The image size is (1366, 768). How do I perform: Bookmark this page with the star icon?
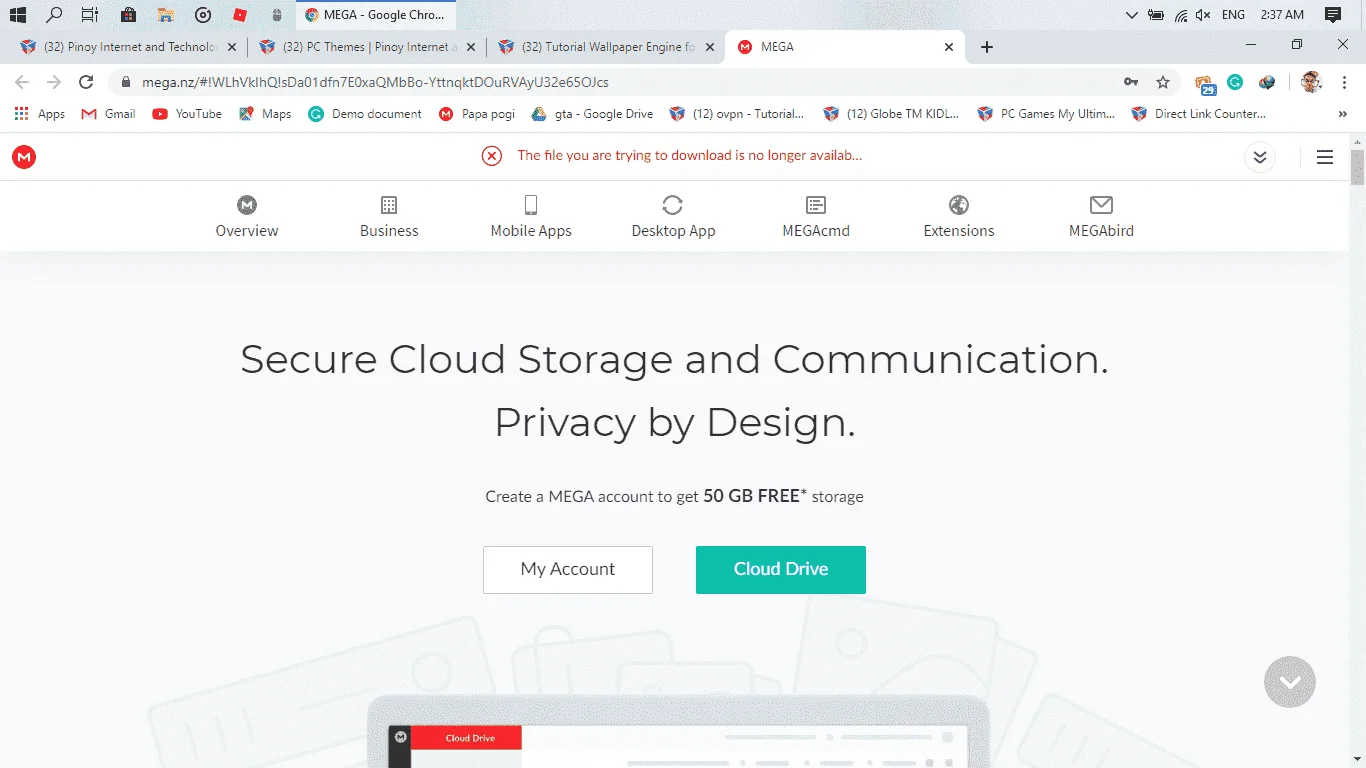pos(1163,82)
